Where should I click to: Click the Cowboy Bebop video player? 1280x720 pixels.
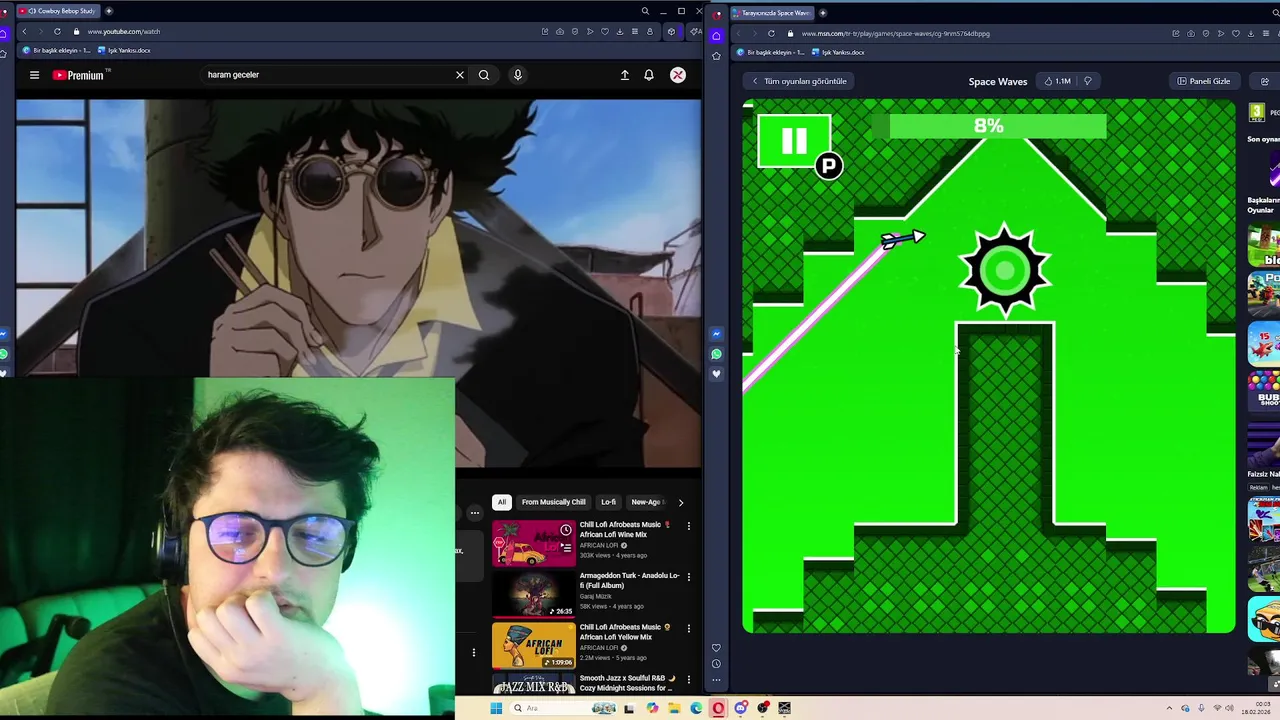coord(358,283)
